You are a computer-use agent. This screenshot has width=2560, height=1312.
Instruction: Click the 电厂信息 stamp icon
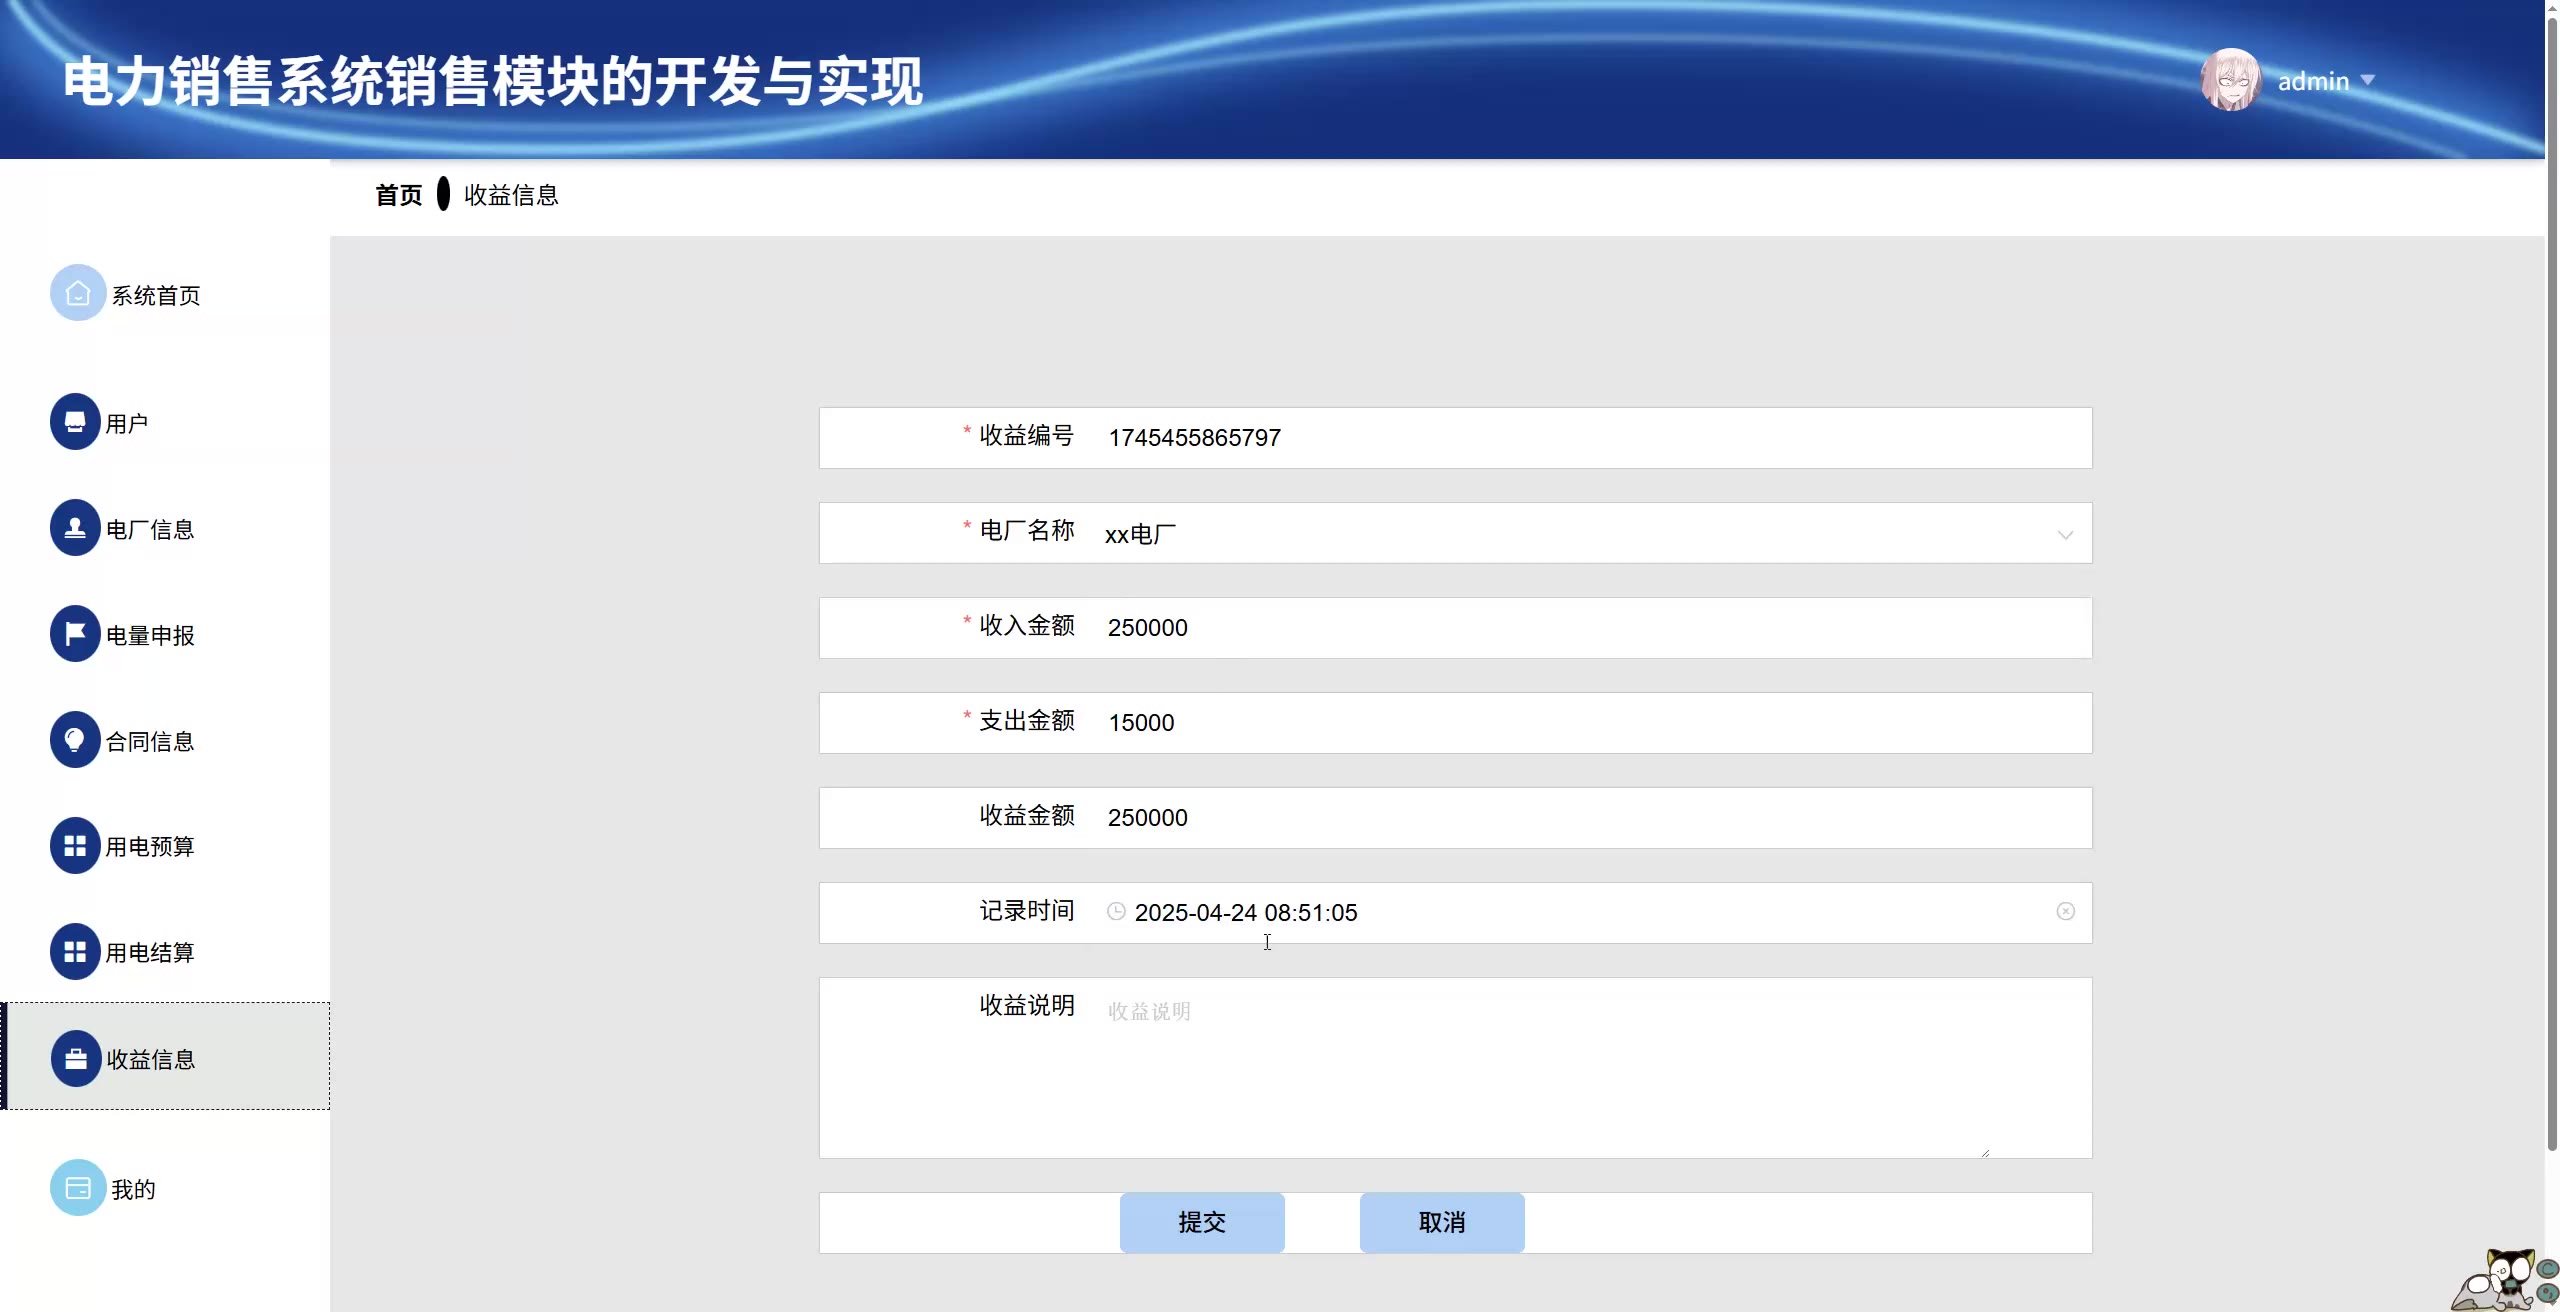pos(75,528)
